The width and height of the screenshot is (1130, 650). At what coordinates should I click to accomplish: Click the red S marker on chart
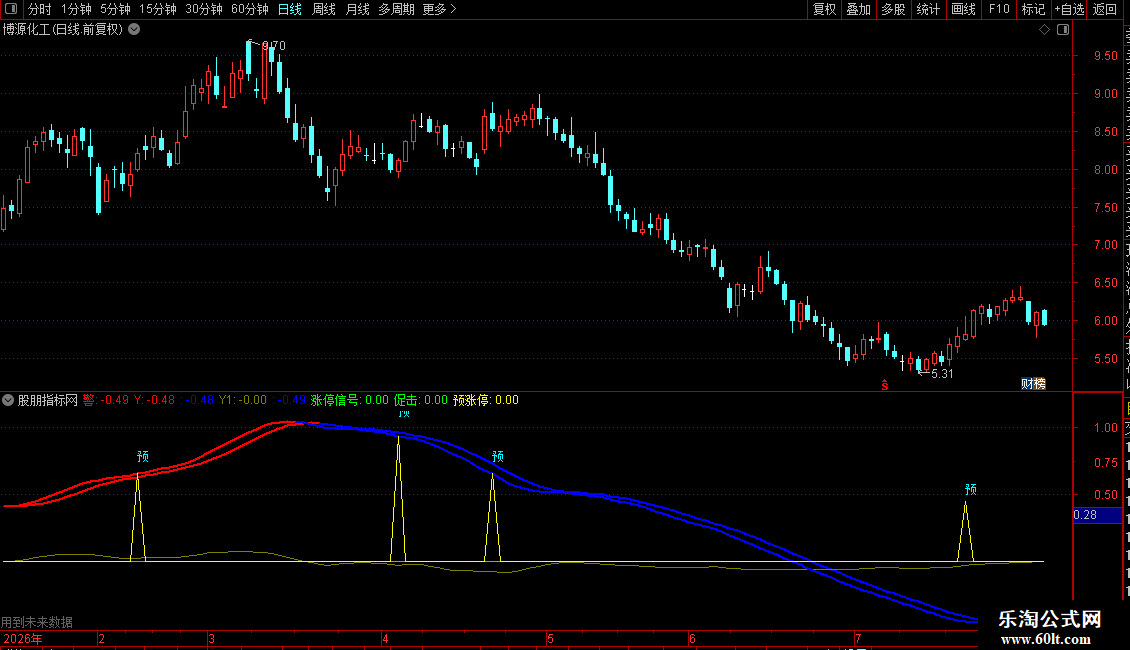[x=885, y=386]
